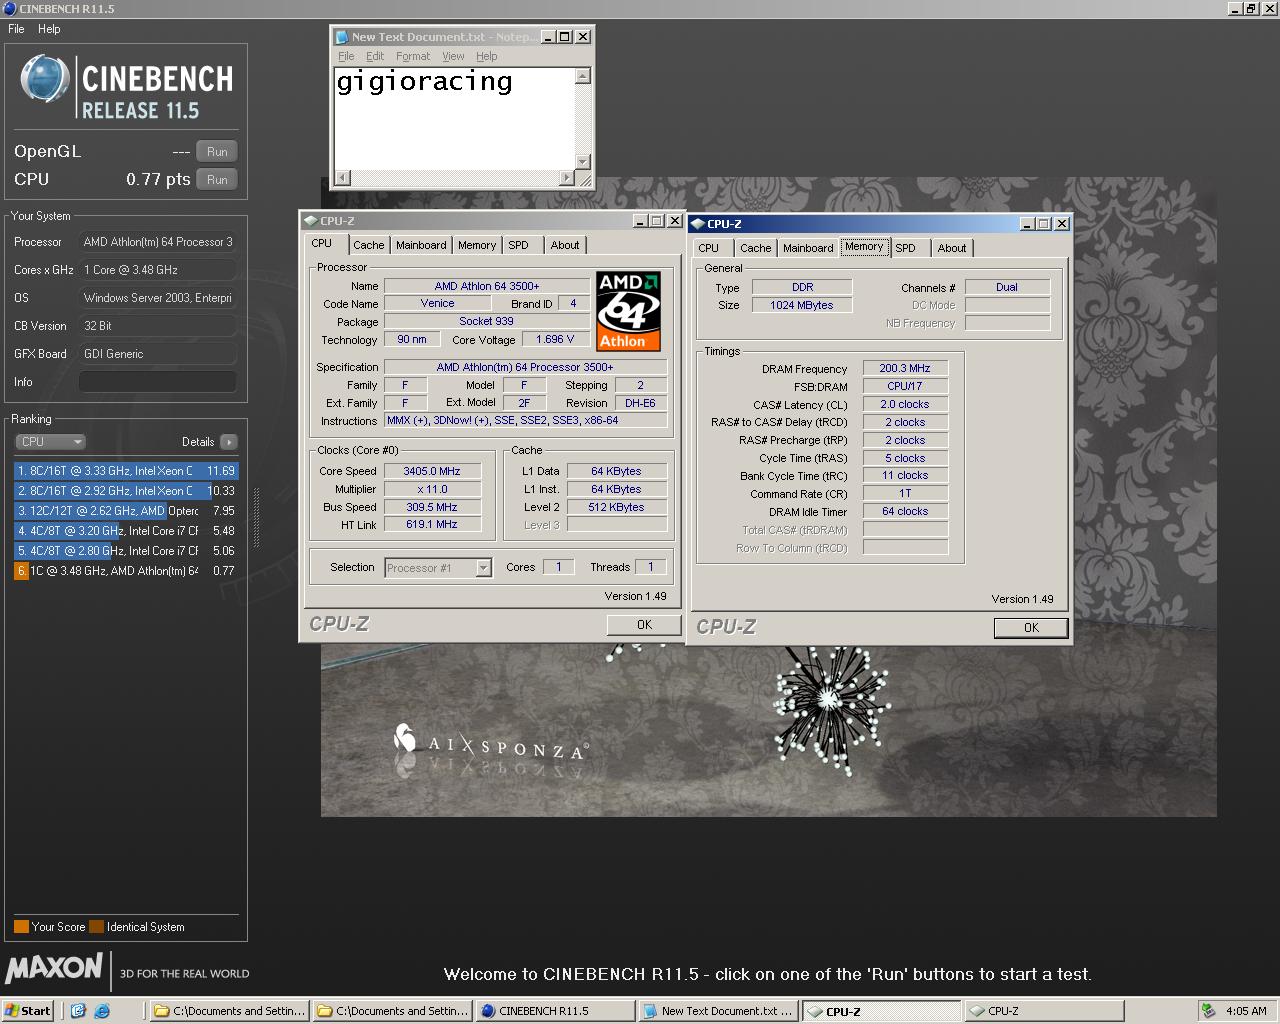Switch to Memory tab in left CPU-Z window
1280x1024 pixels.
pos(477,245)
